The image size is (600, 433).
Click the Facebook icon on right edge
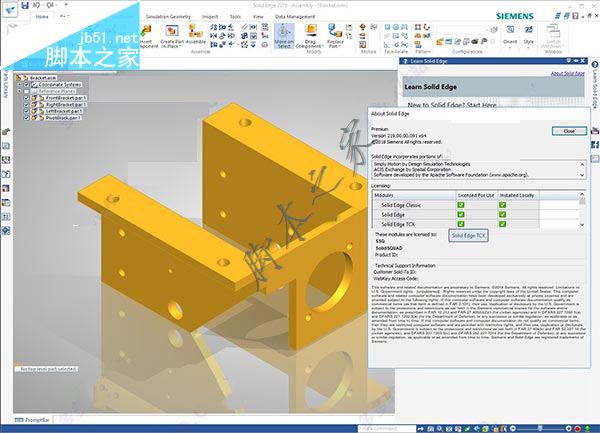click(595, 145)
